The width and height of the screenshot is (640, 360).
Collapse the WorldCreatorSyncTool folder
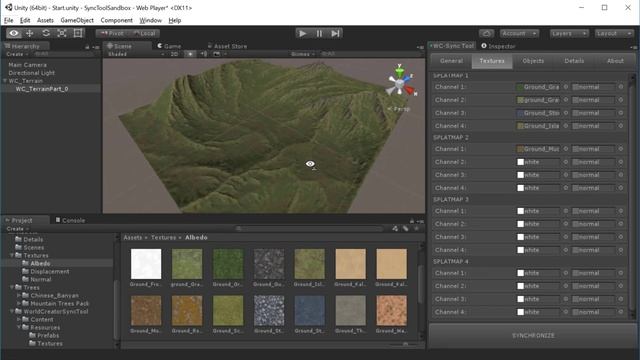(11, 311)
